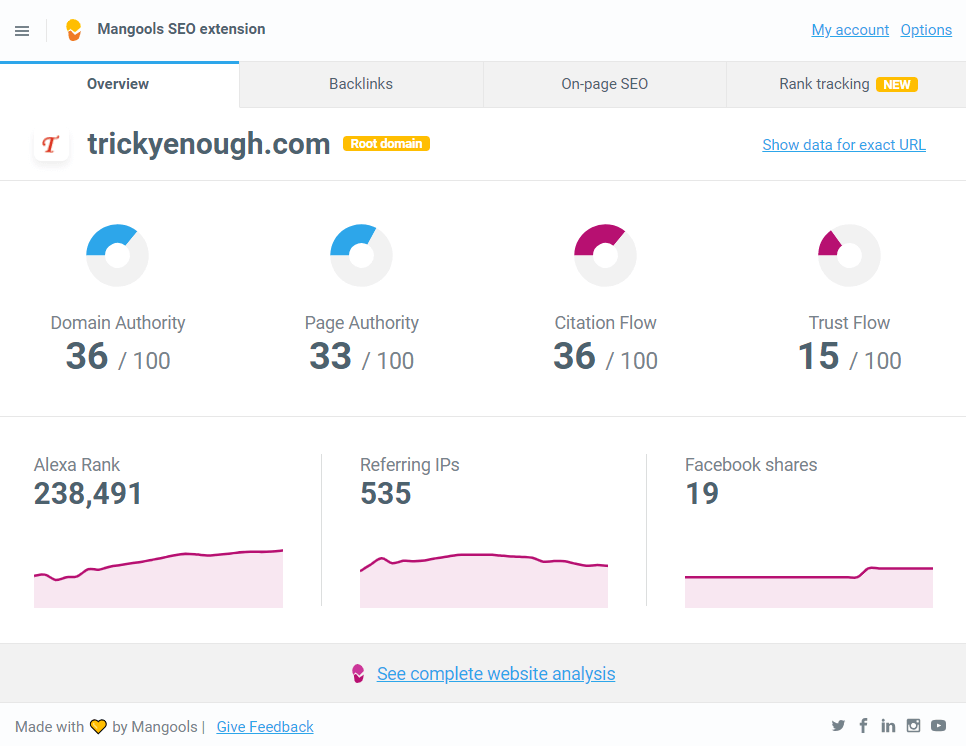This screenshot has height=746, width=966.
Task: Click the NEW badge on Rank tracking
Action: (897, 84)
